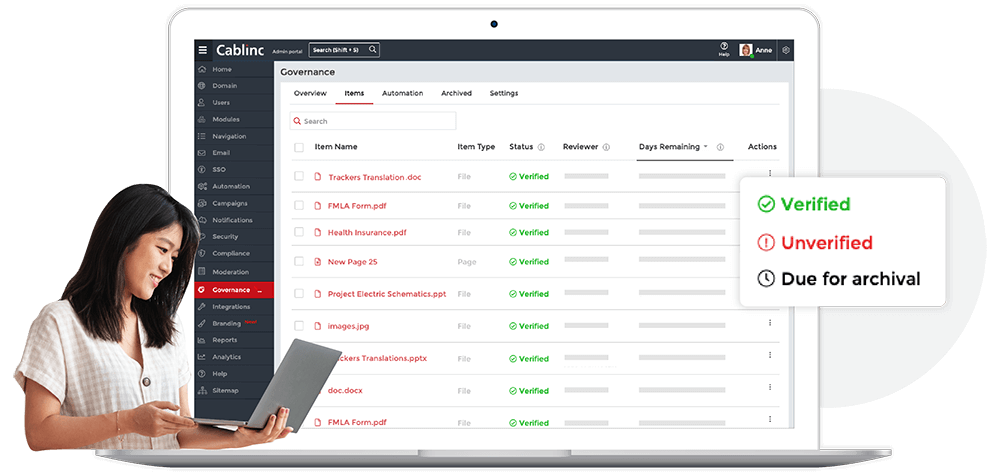Open the doc.docx item
Viewport: 1000px width, 475px height.
345,390
